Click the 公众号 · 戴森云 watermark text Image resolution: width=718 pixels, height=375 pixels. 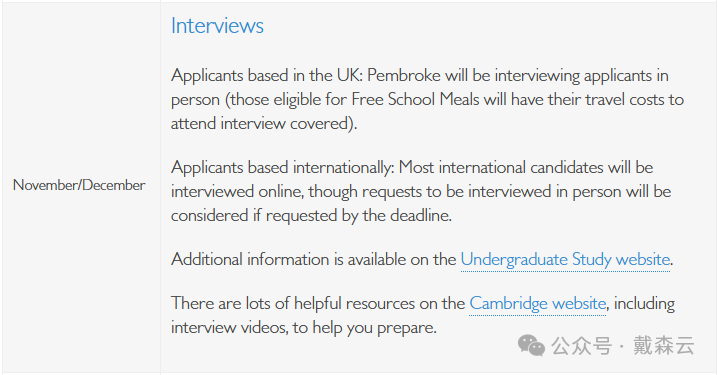tap(623, 345)
